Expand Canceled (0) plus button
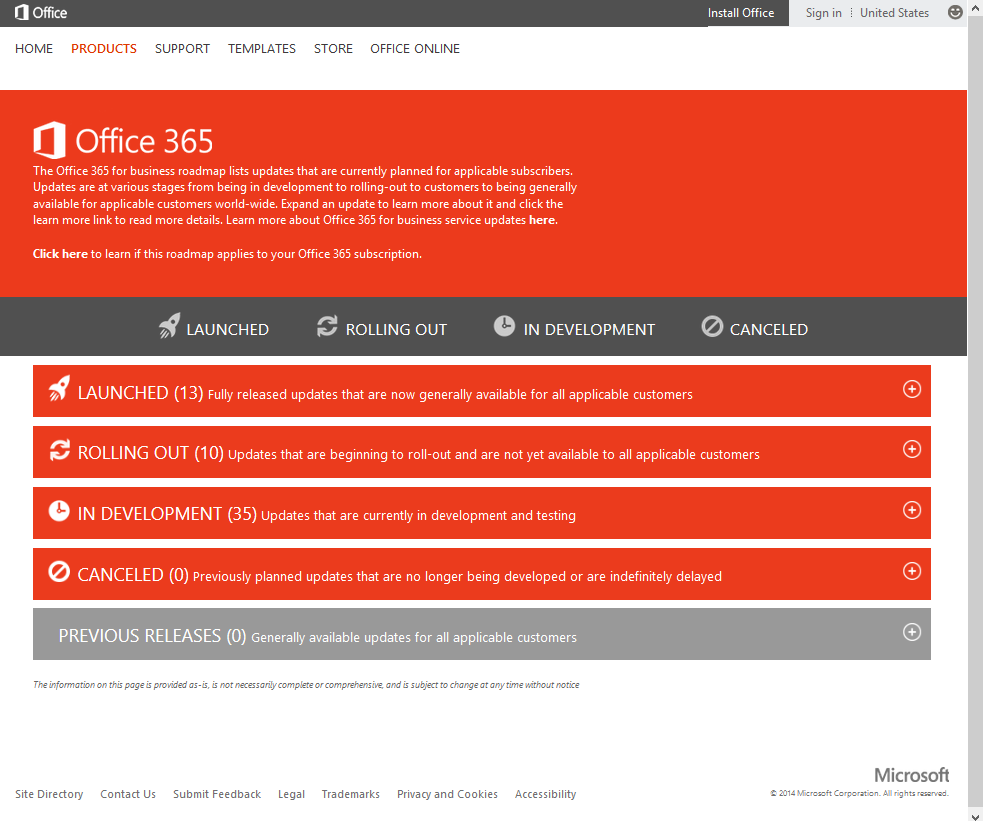Image resolution: width=983 pixels, height=821 pixels. pyautogui.click(x=912, y=571)
